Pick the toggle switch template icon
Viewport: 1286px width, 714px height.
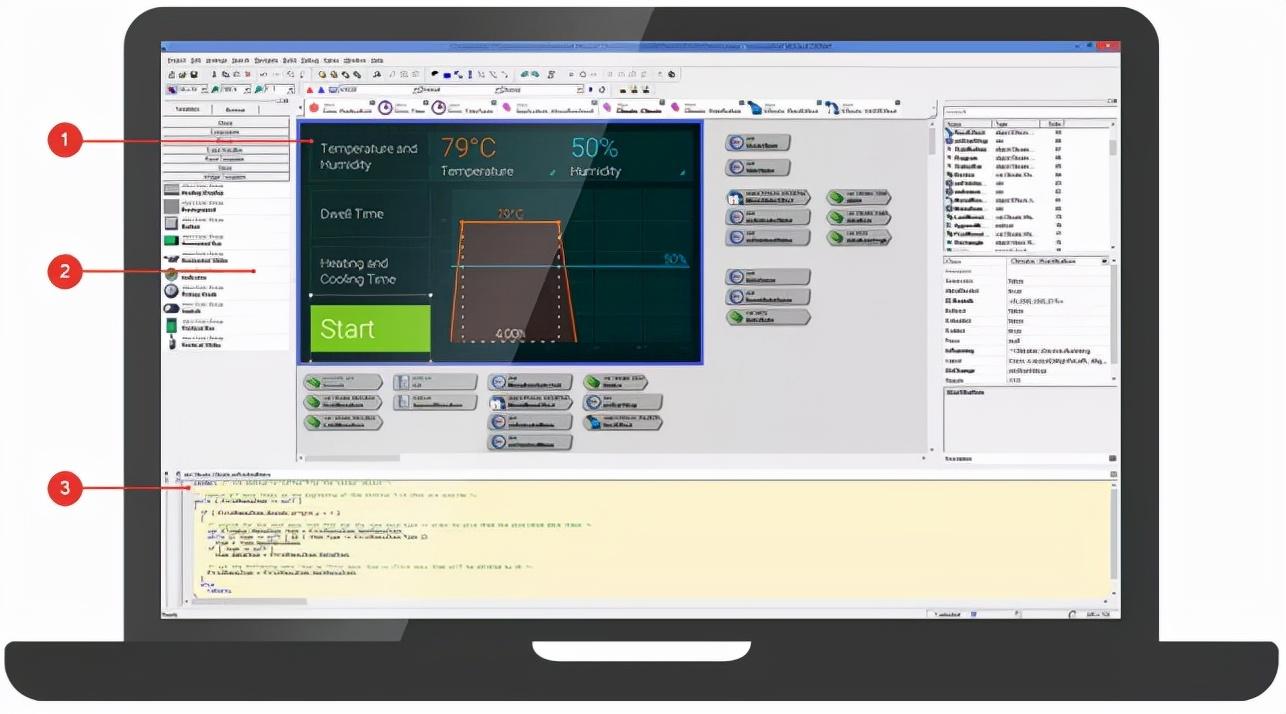coord(172,309)
